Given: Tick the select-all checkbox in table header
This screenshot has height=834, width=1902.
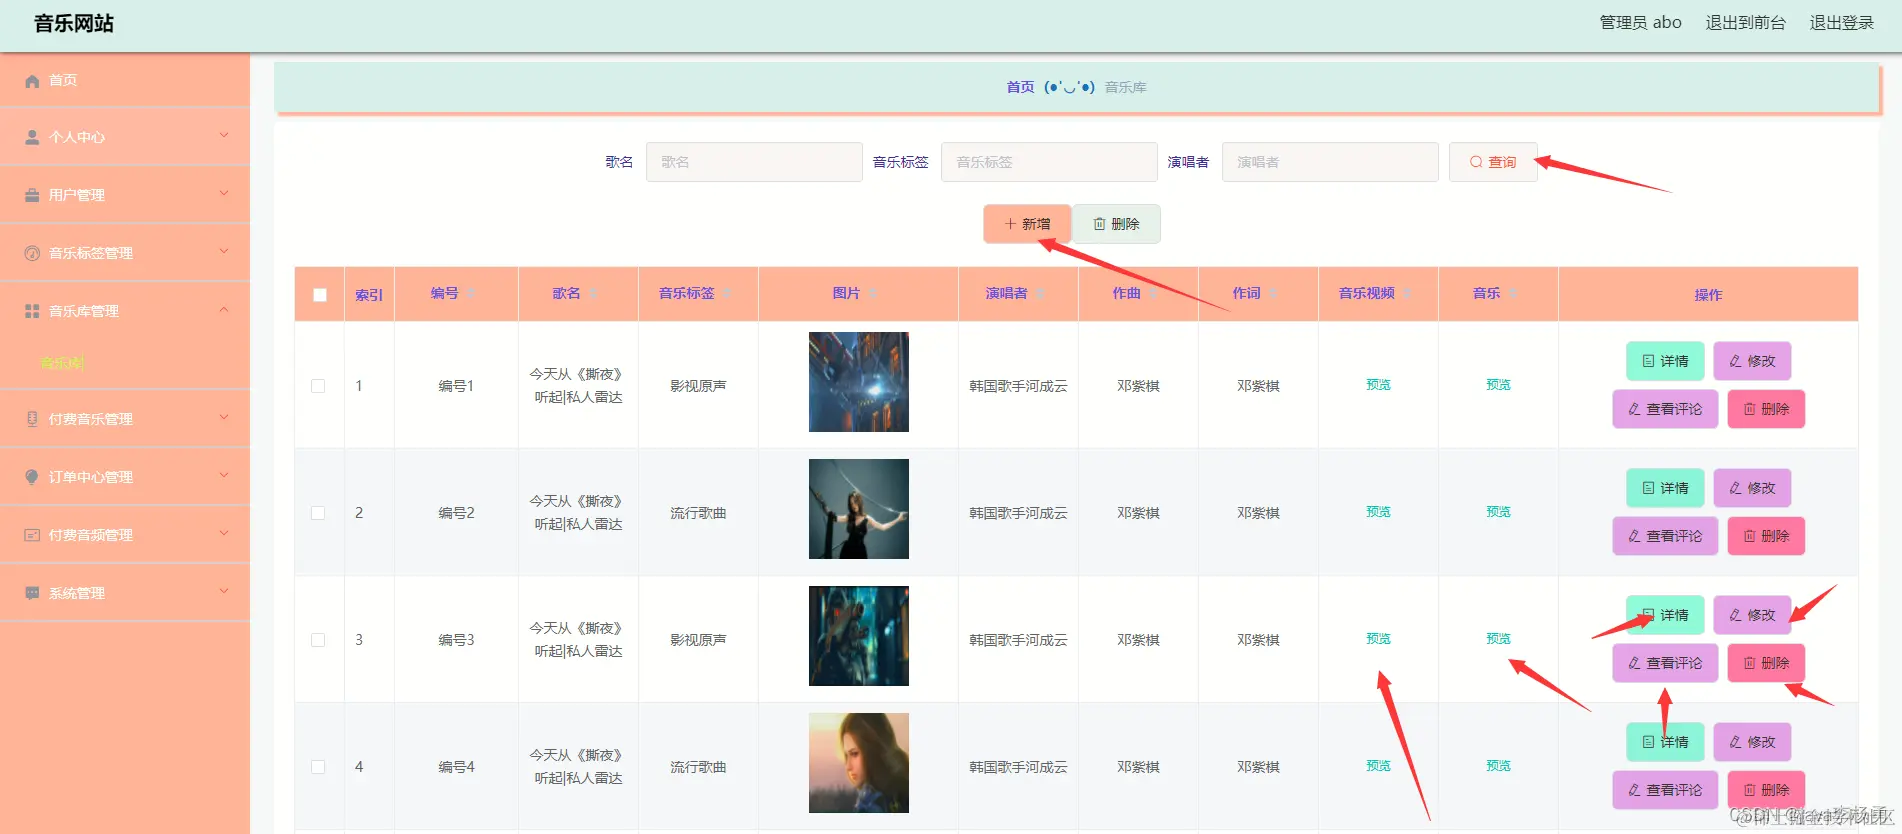Looking at the screenshot, I should (x=320, y=295).
